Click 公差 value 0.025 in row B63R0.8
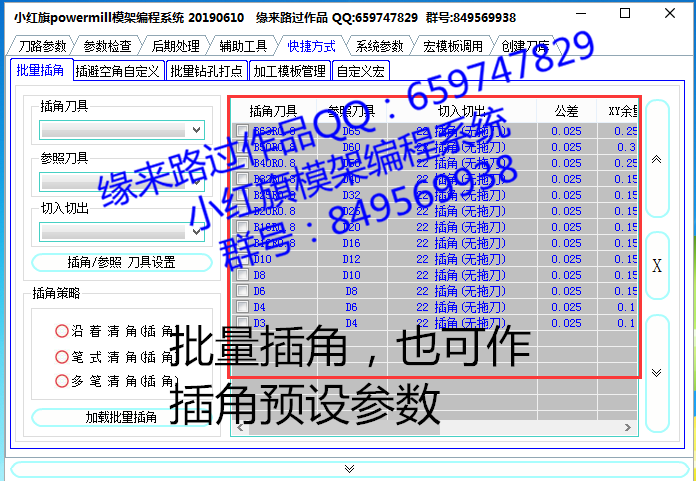 pyautogui.click(x=566, y=131)
